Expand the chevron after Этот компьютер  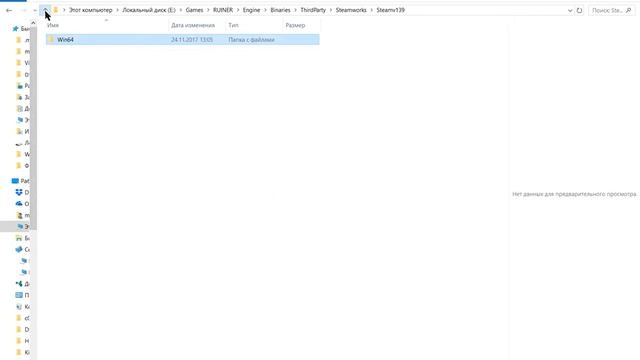117,10
